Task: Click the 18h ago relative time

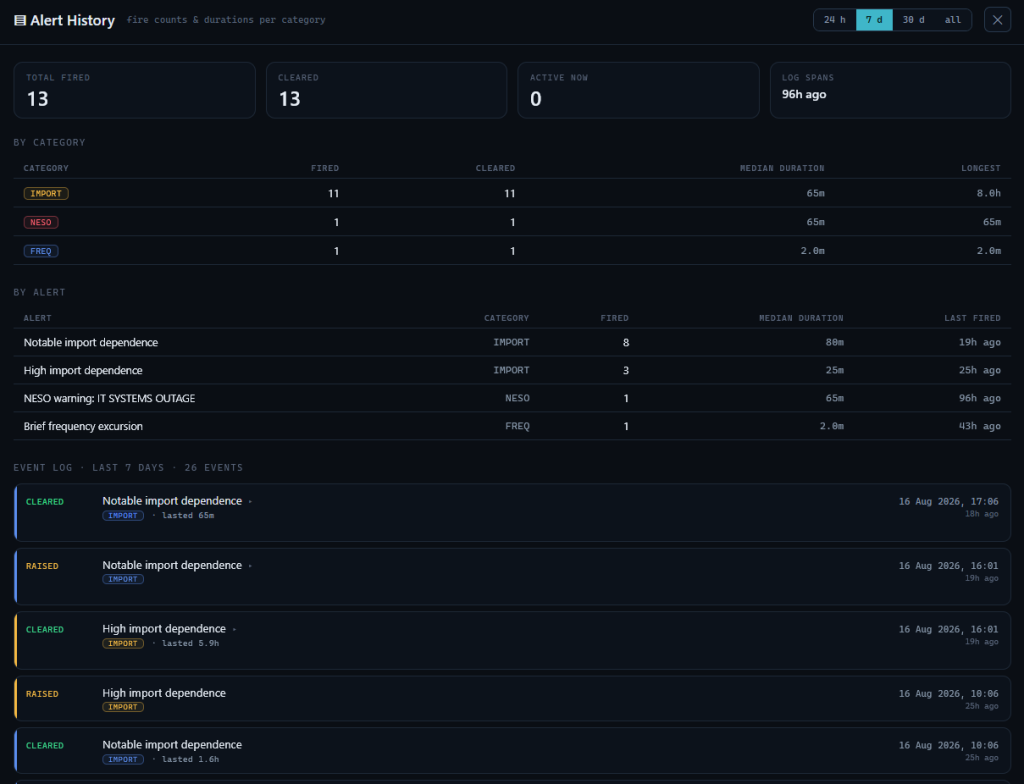Action: [x=982, y=514]
